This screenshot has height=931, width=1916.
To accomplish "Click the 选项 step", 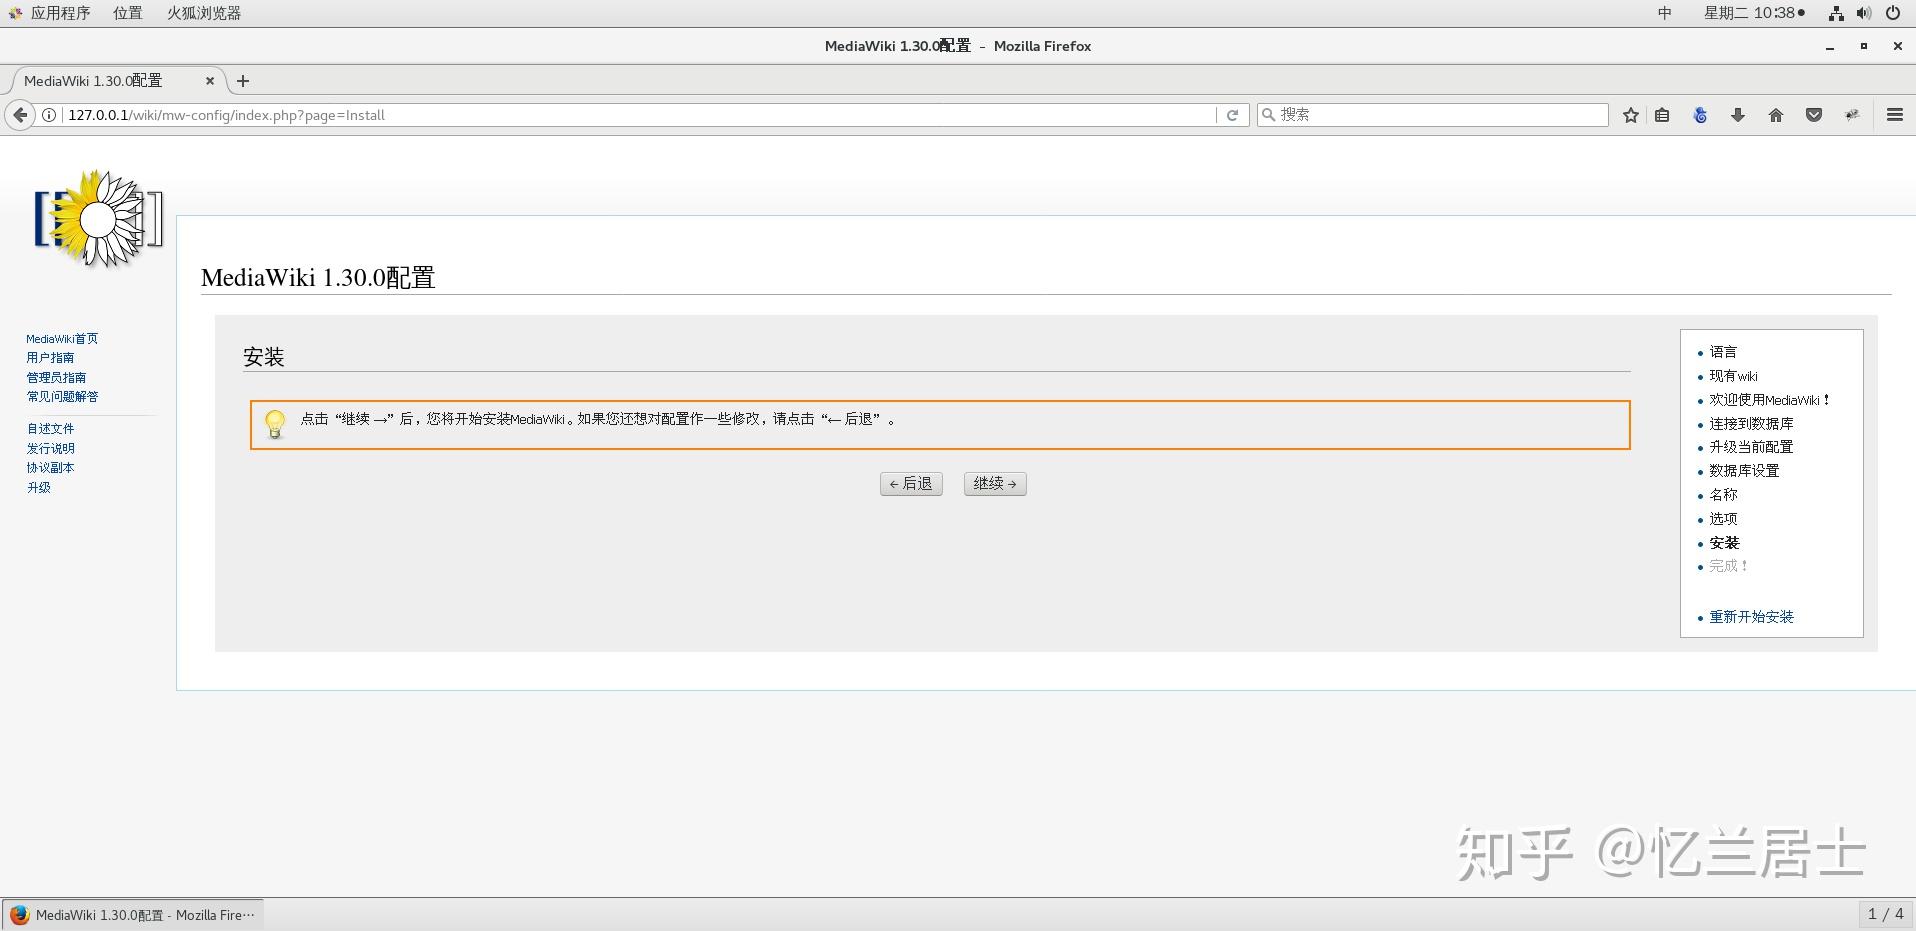I will tap(1723, 519).
